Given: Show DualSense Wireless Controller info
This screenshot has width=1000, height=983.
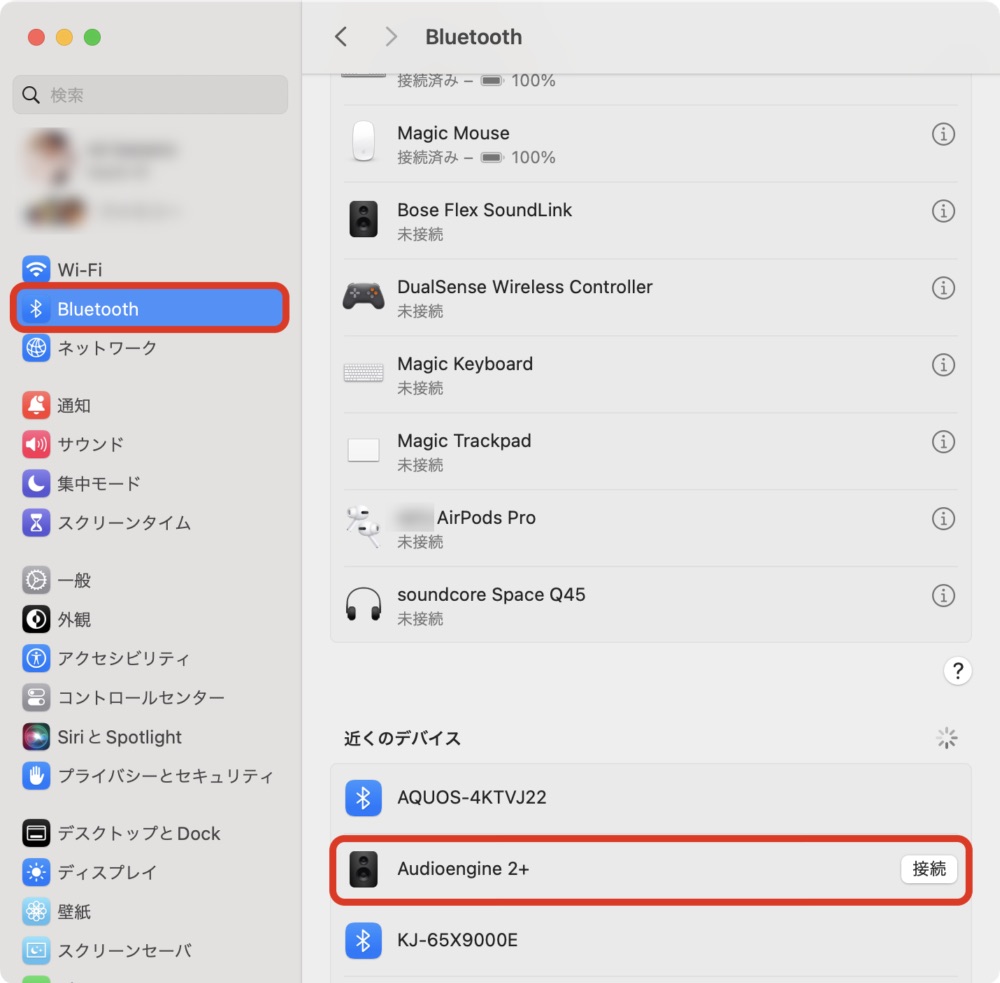Looking at the screenshot, I should click(943, 288).
